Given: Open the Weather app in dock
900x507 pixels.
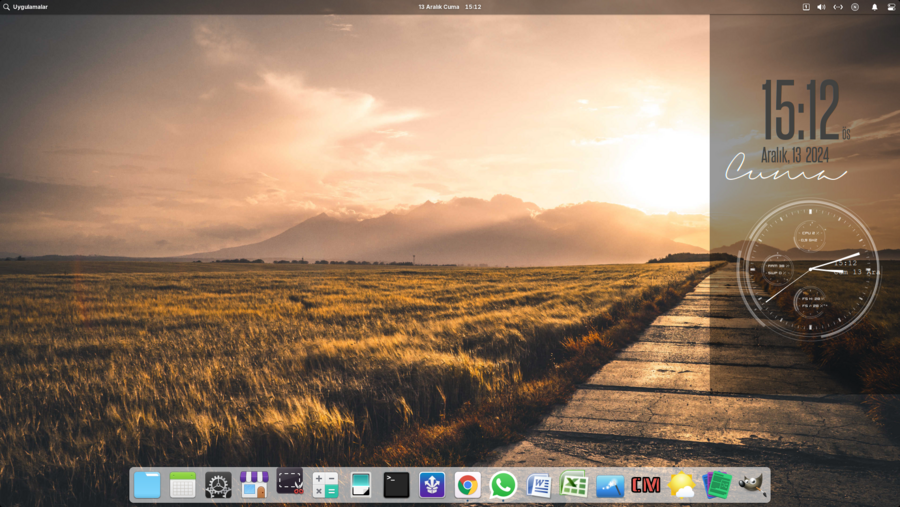Looking at the screenshot, I should (682, 485).
